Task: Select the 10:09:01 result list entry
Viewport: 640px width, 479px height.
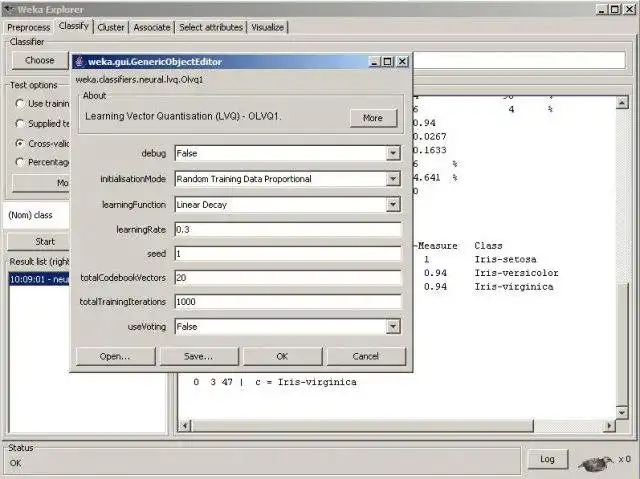Action: [39, 279]
